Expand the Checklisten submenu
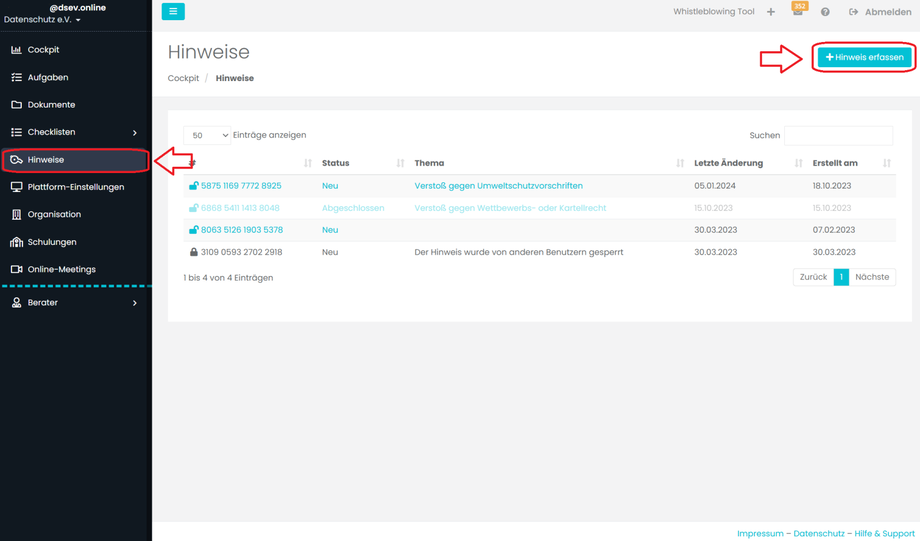 tap(135, 132)
